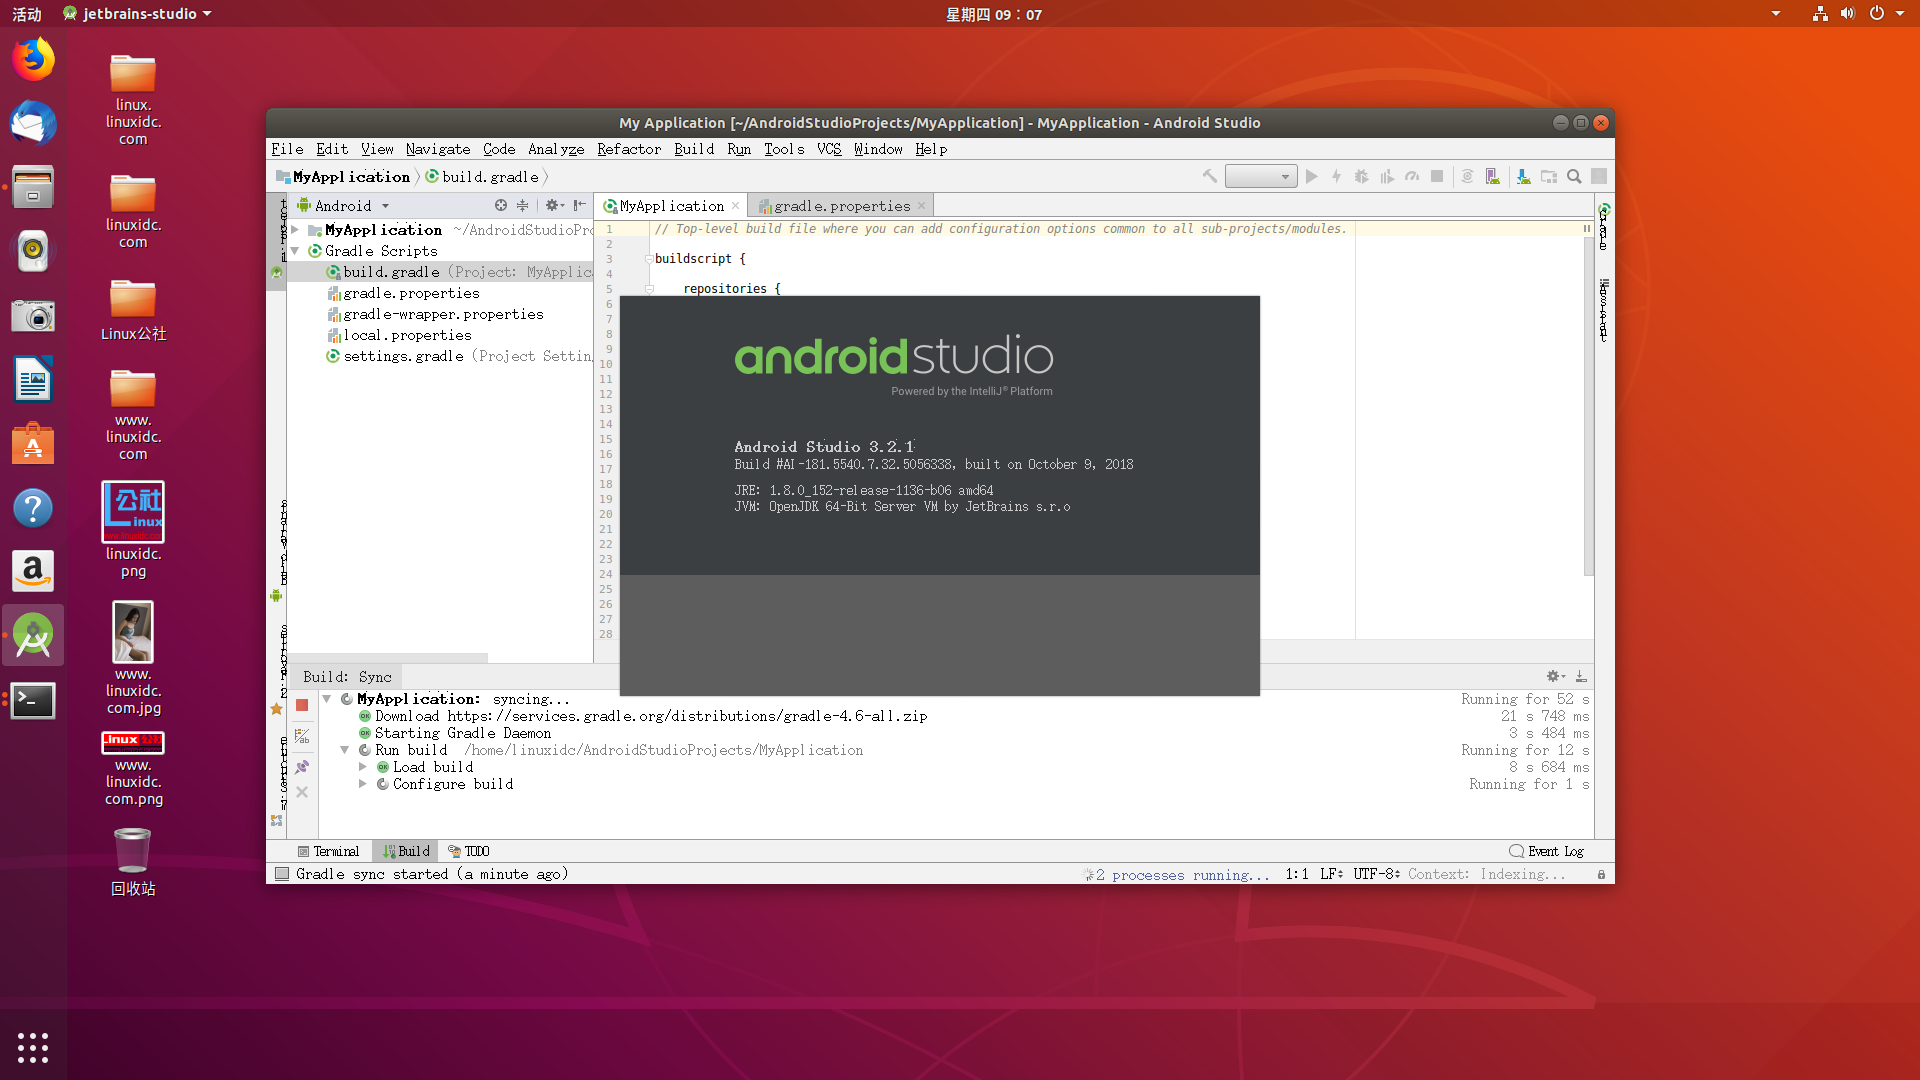Screen dimensions: 1920x1080
Task: Open the VCS menu
Action: (x=829, y=149)
